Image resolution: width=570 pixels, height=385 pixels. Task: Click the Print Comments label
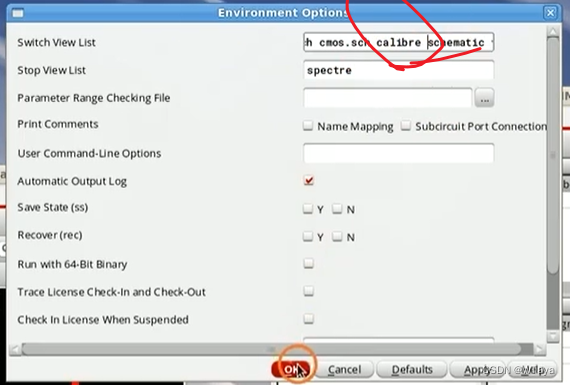click(58, 124)
